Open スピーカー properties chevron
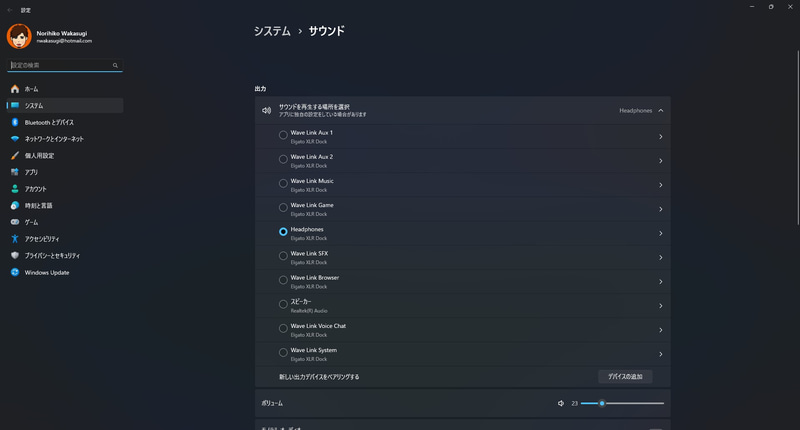 [x=661, y=306]
